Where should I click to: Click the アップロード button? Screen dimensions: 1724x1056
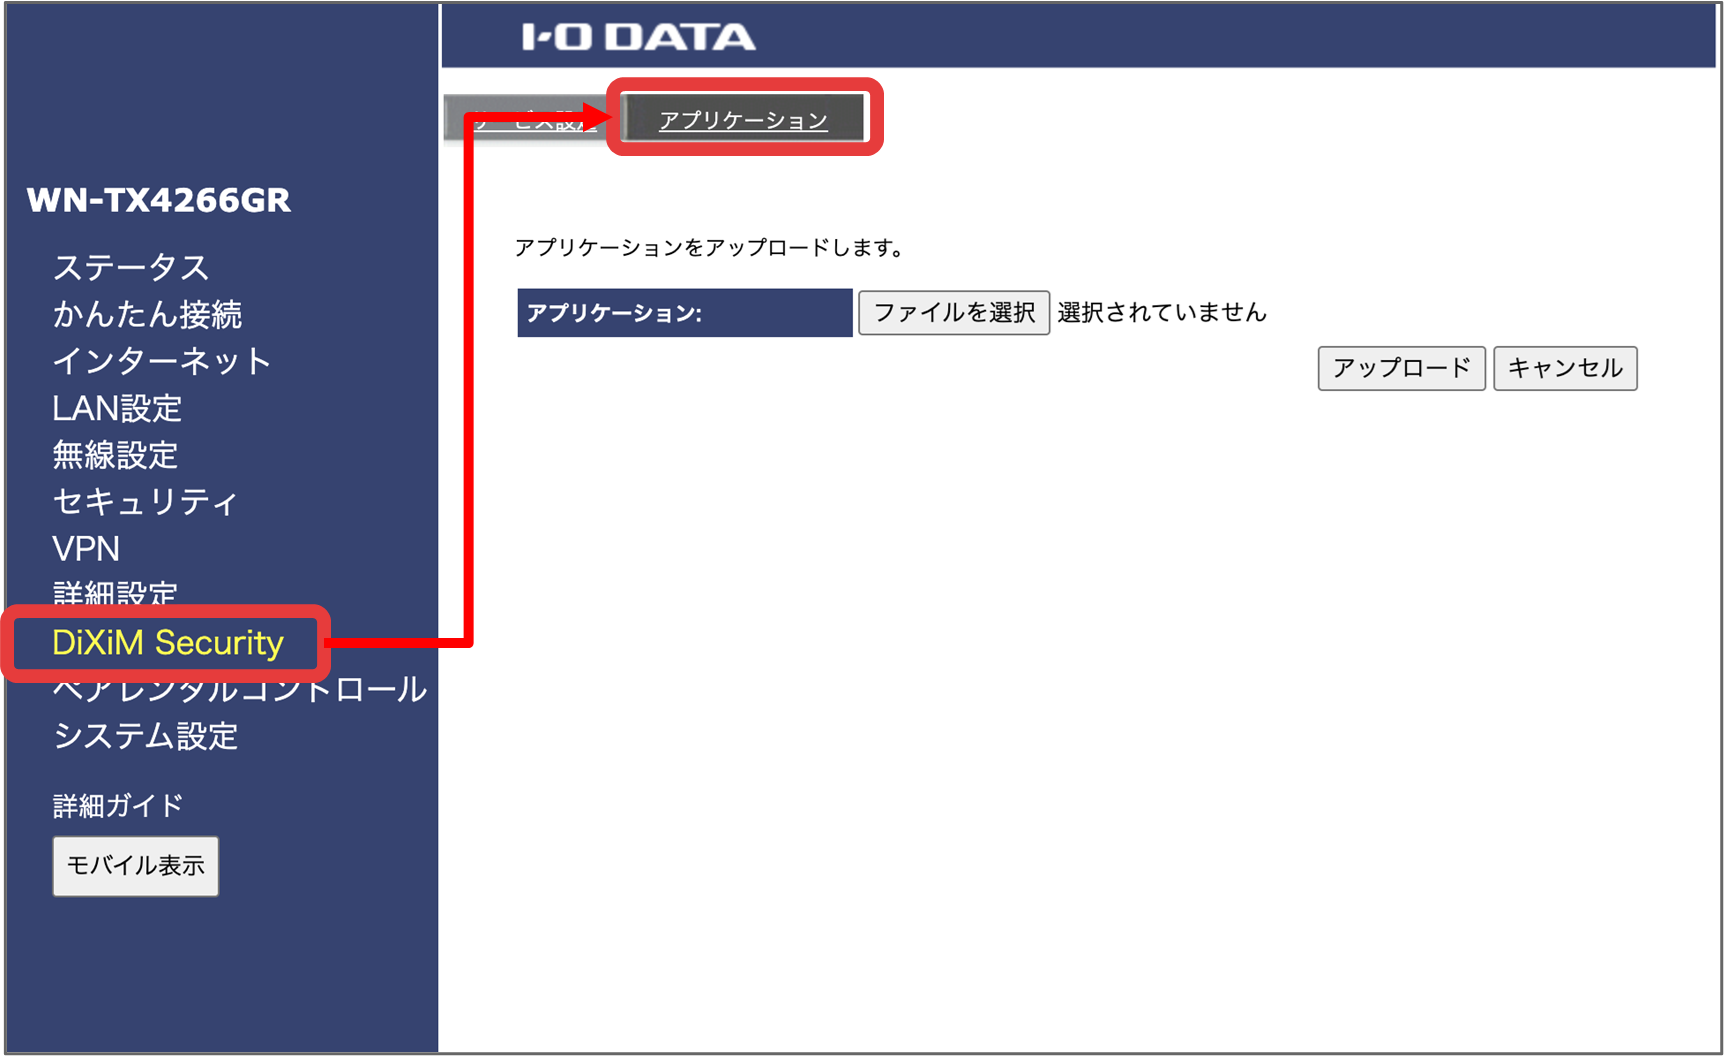(x=1401, y=368)
